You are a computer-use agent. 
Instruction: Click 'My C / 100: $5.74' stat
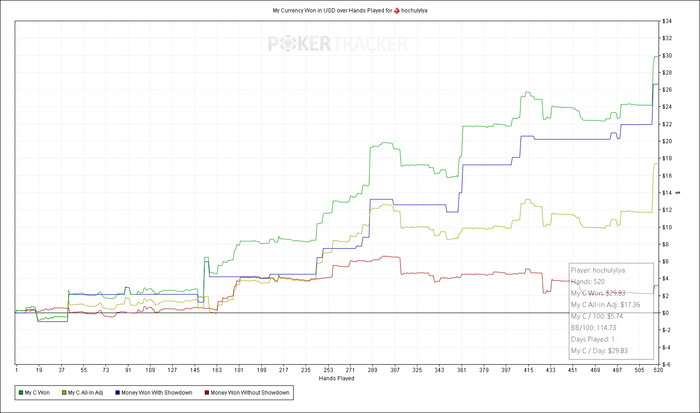(x=597, y=316)
